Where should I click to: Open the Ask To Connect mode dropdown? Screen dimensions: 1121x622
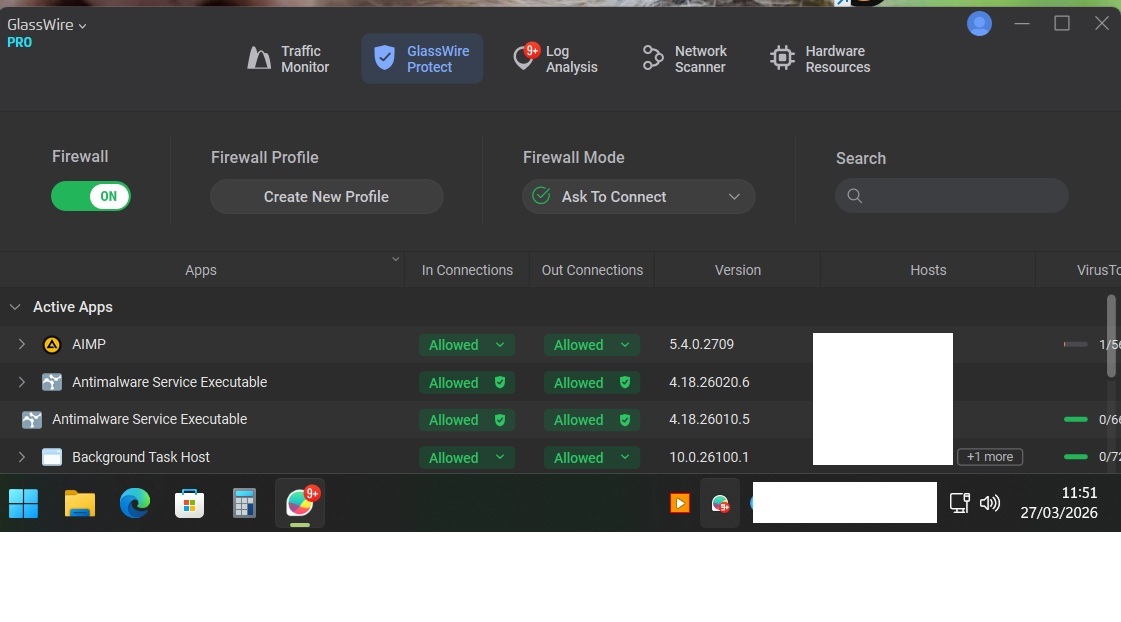click(x=638, y=197)
